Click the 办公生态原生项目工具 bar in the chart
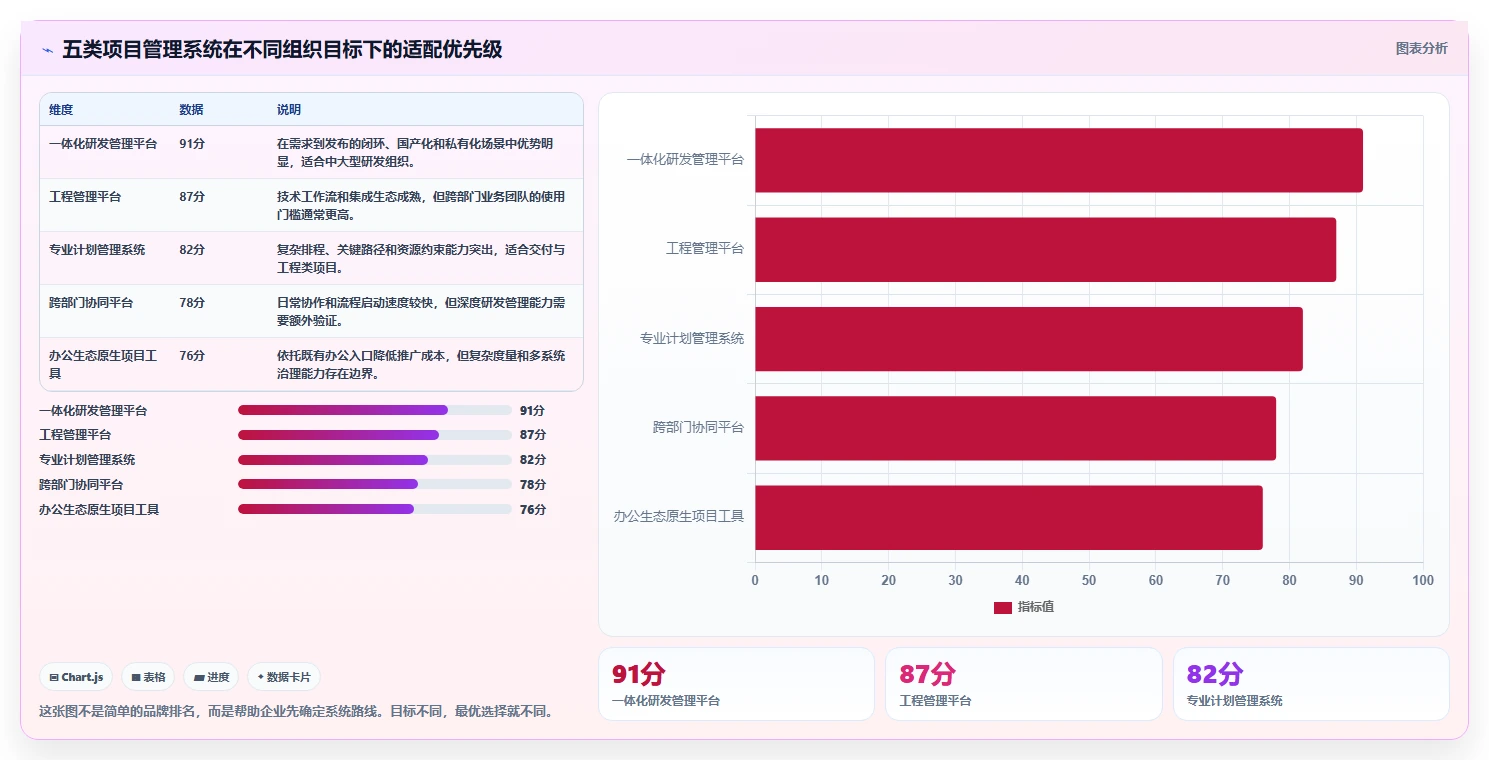Viewport: 1489px width, 760px height. point(1009,517)
